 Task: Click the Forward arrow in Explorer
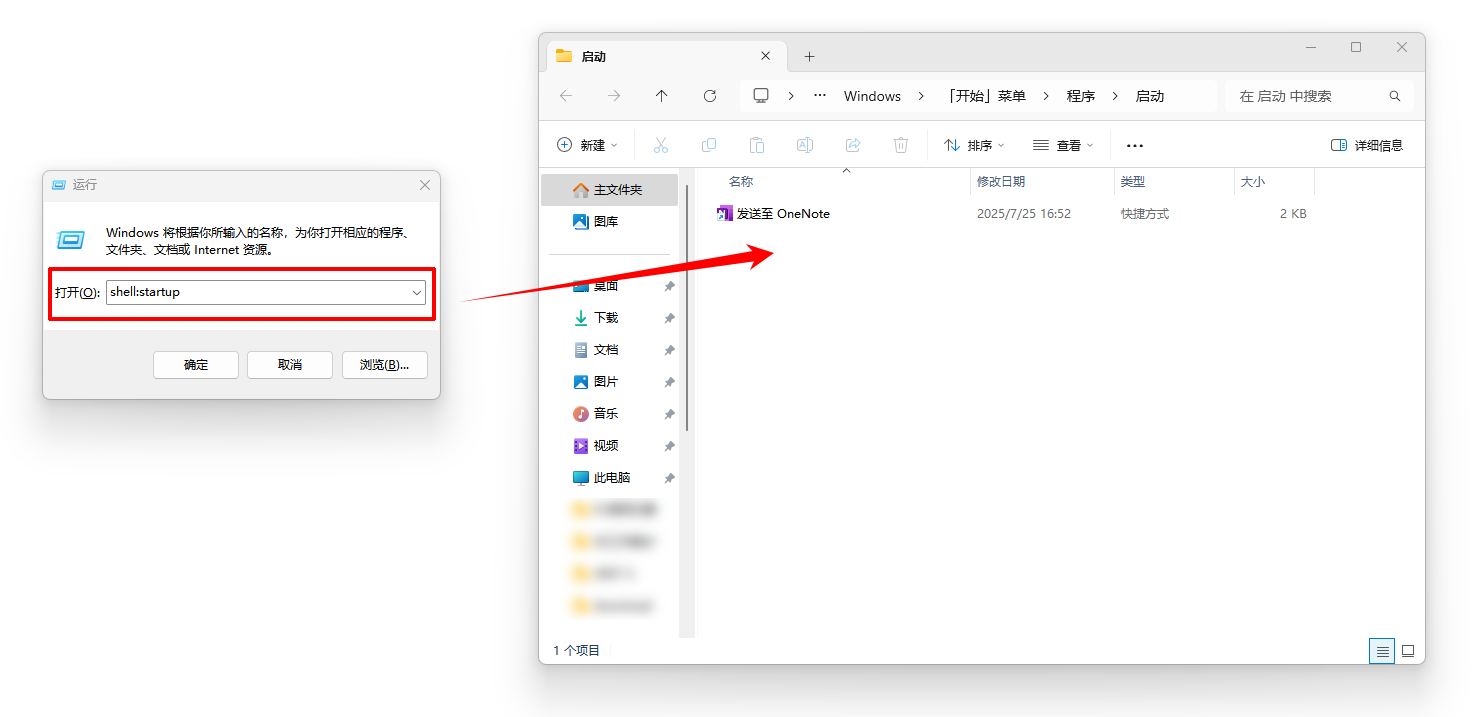tap(614, 96)
